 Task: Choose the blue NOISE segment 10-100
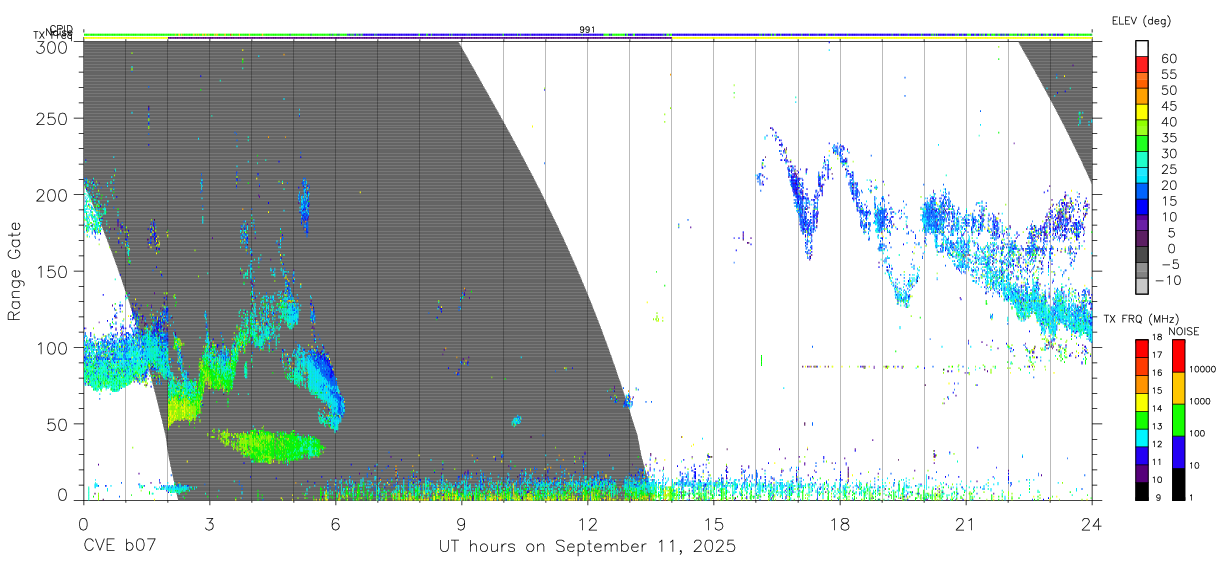pyautogui.click(x=1178, y=451)
